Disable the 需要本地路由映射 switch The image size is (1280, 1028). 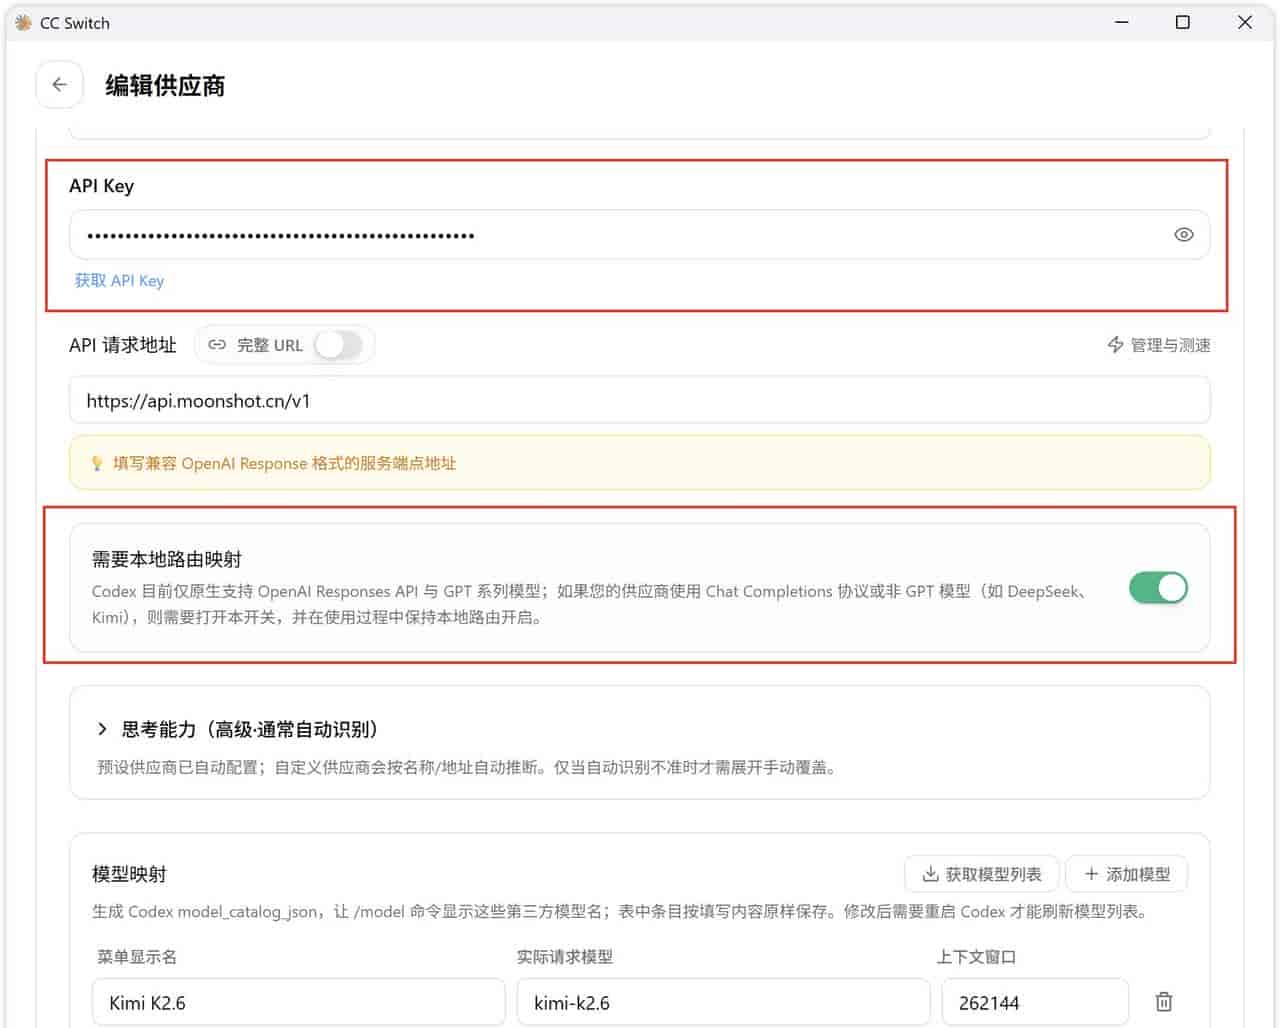tap(1158, 588)
